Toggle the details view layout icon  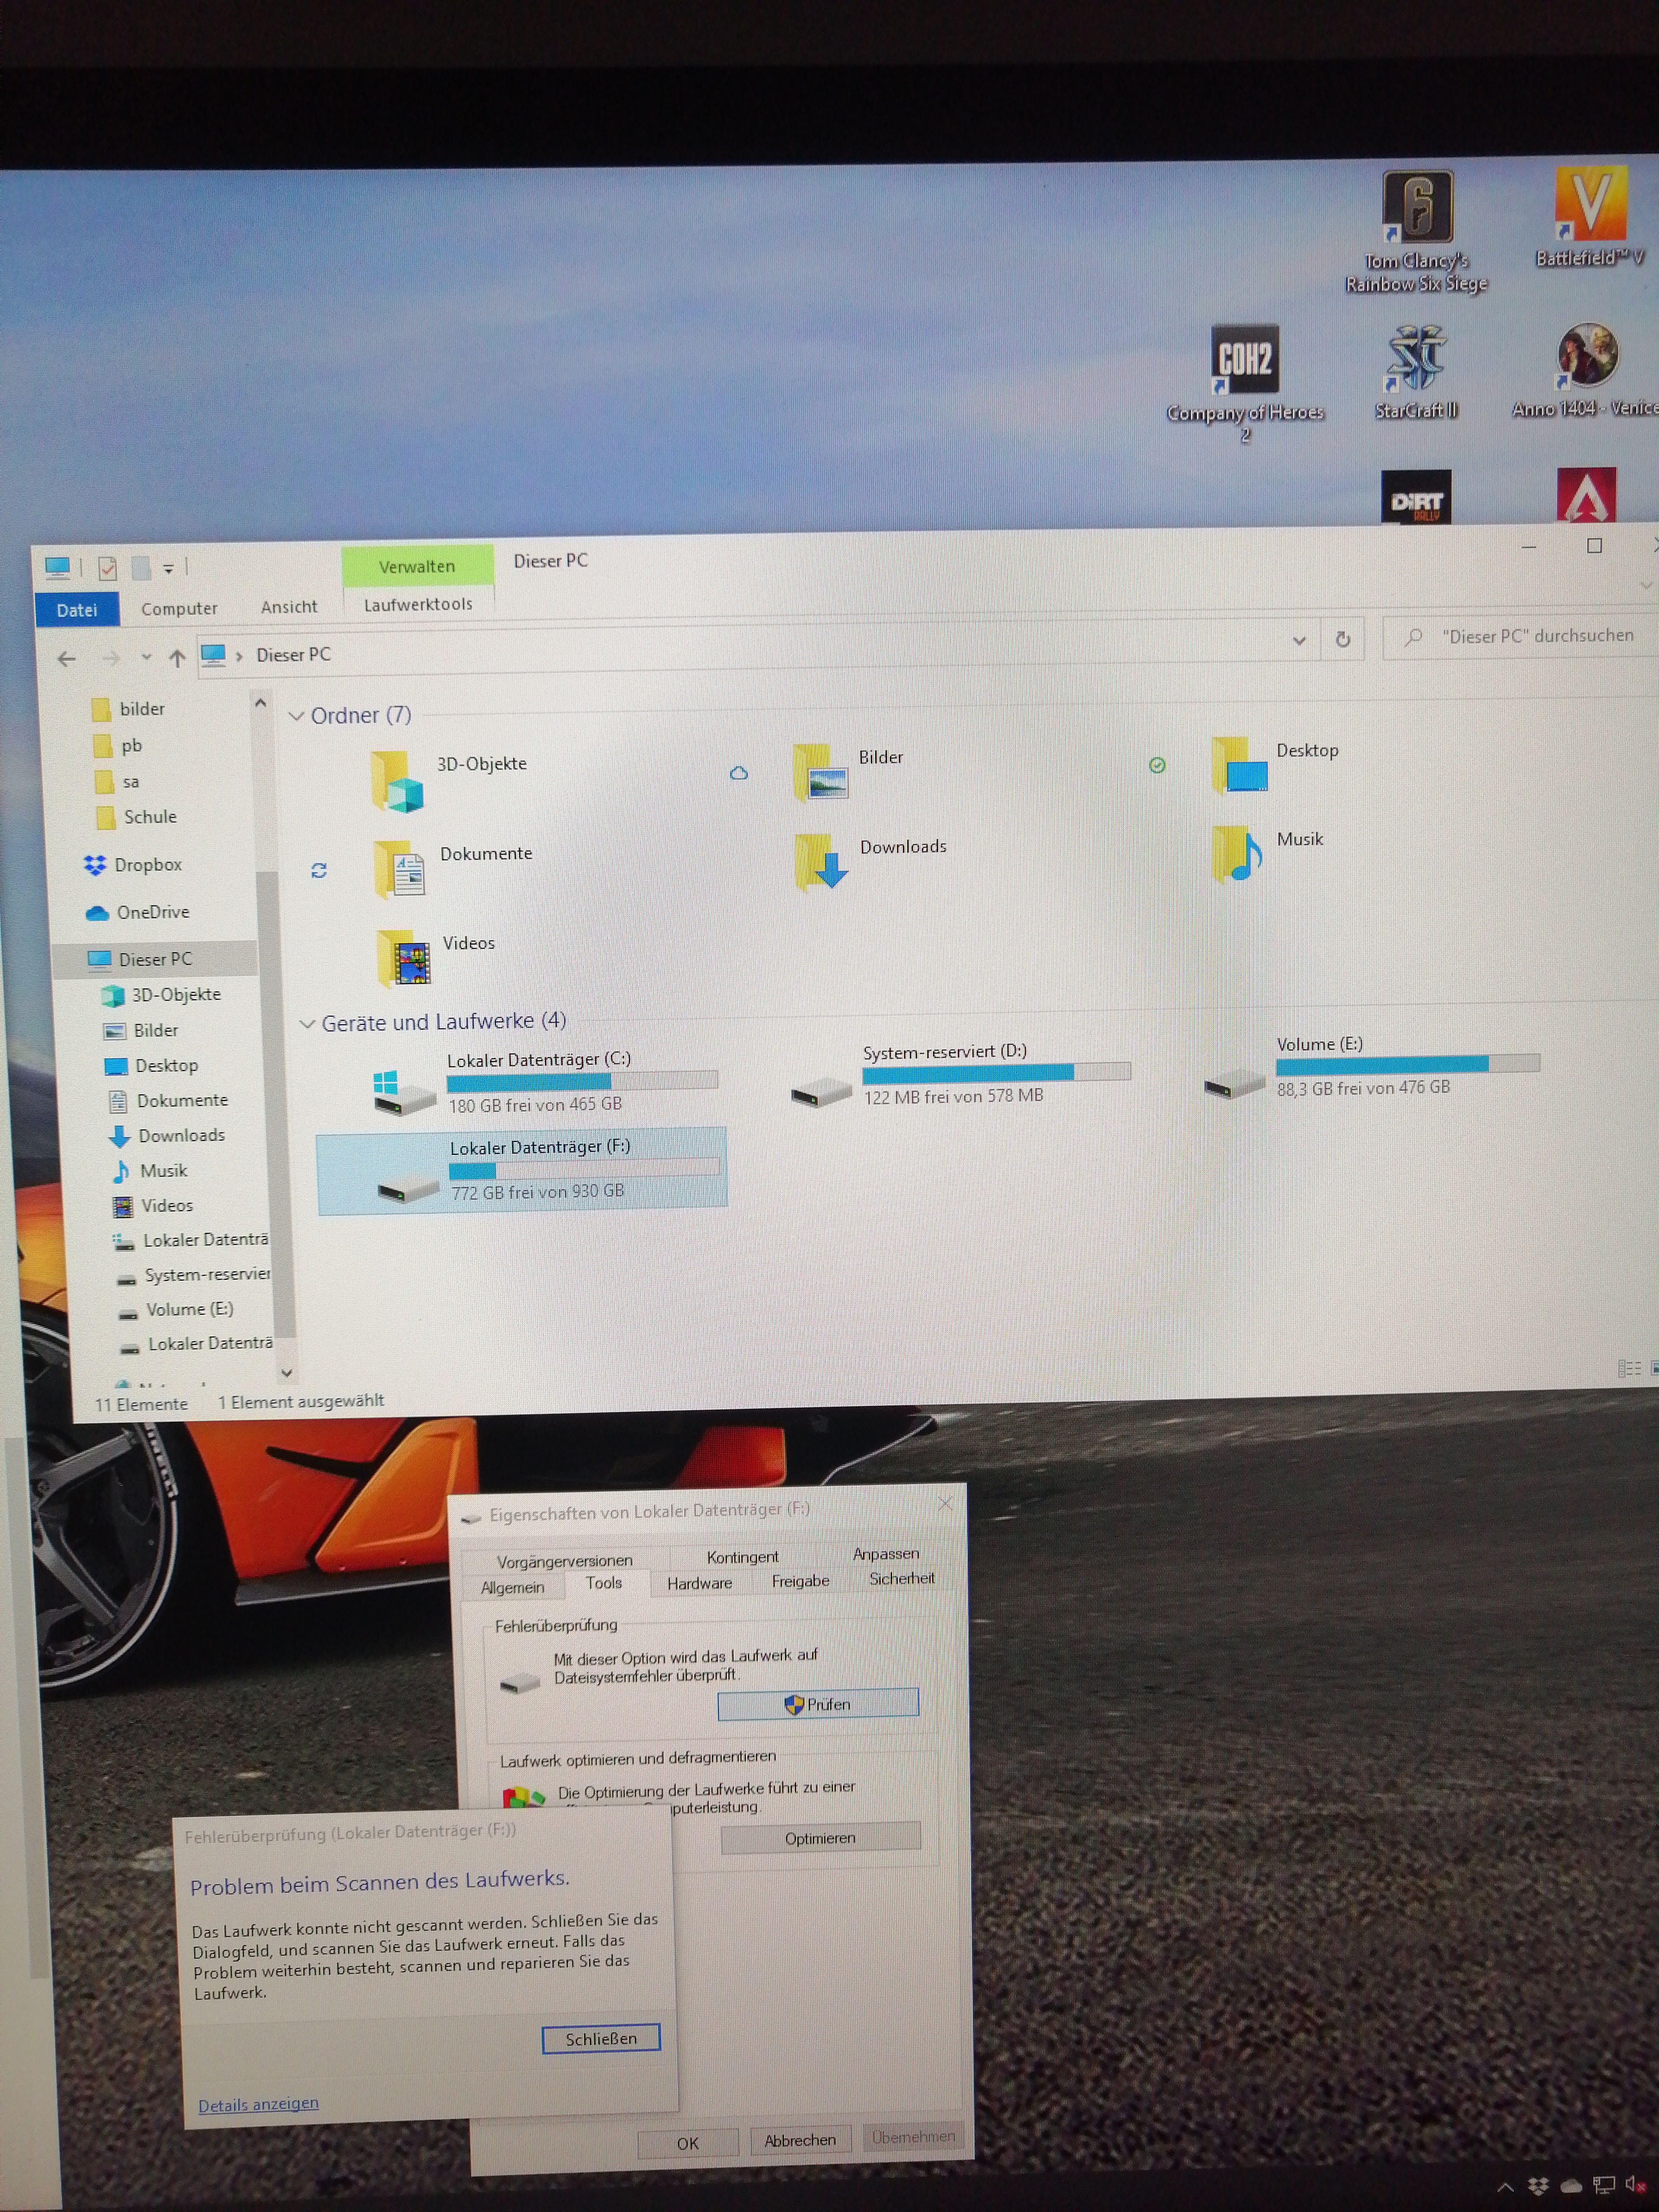(1629, 1368)
